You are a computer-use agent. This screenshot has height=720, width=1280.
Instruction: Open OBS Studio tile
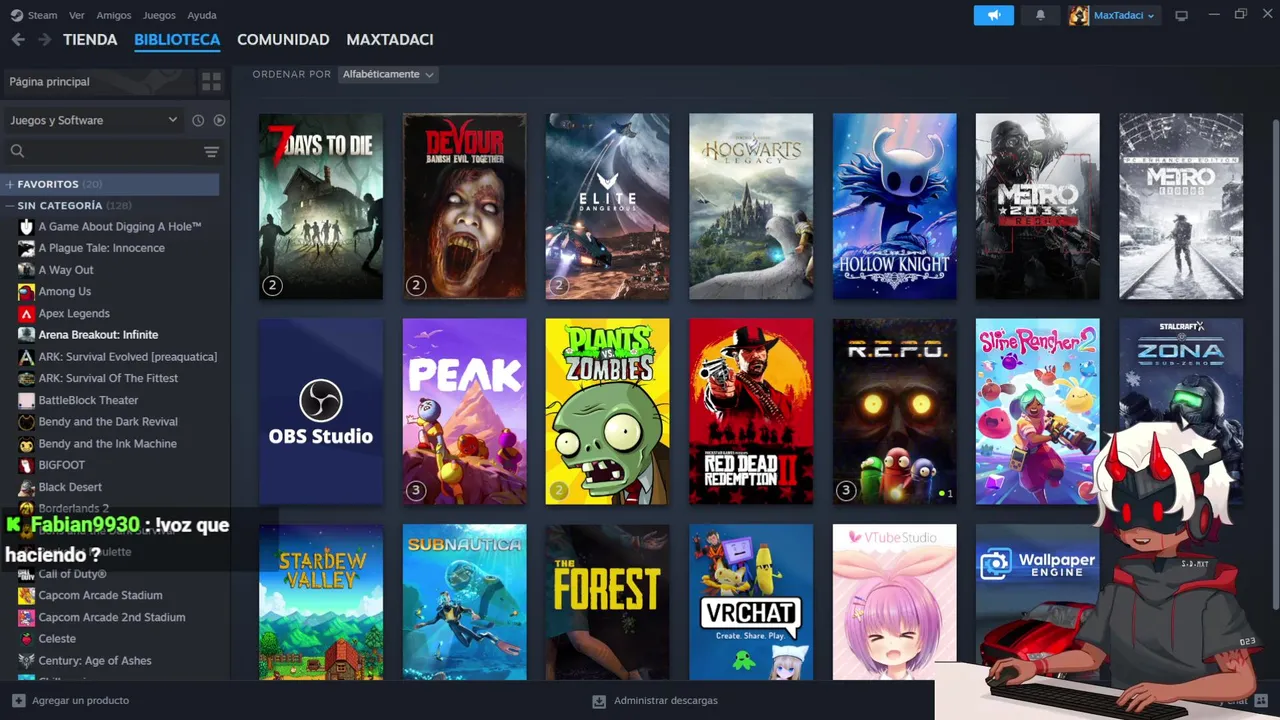(x=321, y=412)
